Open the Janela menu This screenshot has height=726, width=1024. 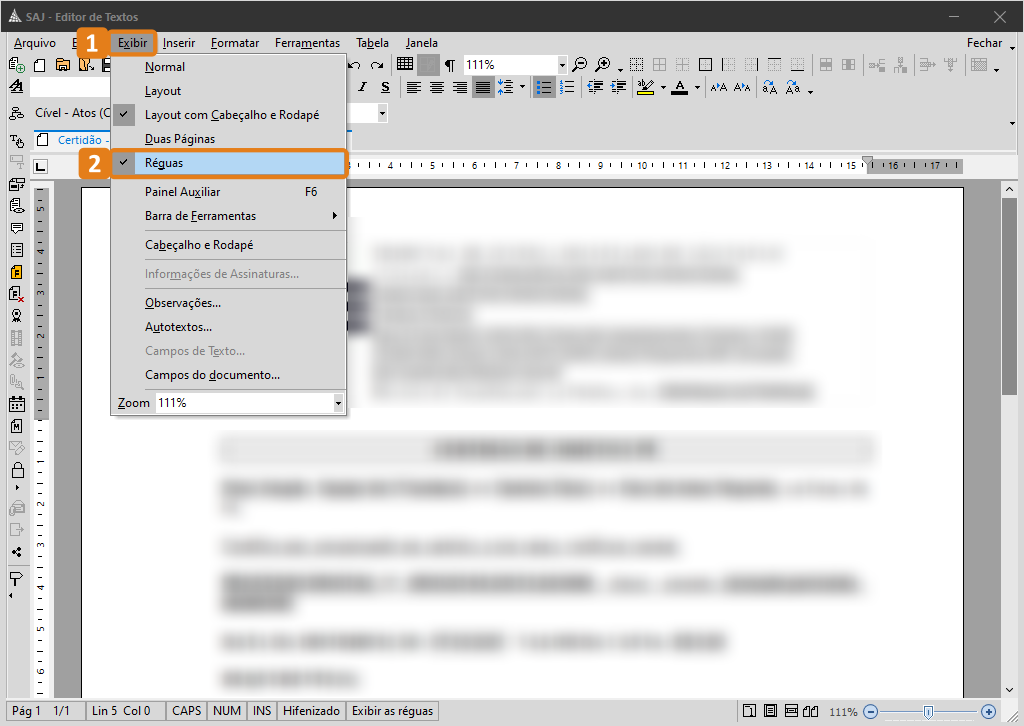[421, 43]
